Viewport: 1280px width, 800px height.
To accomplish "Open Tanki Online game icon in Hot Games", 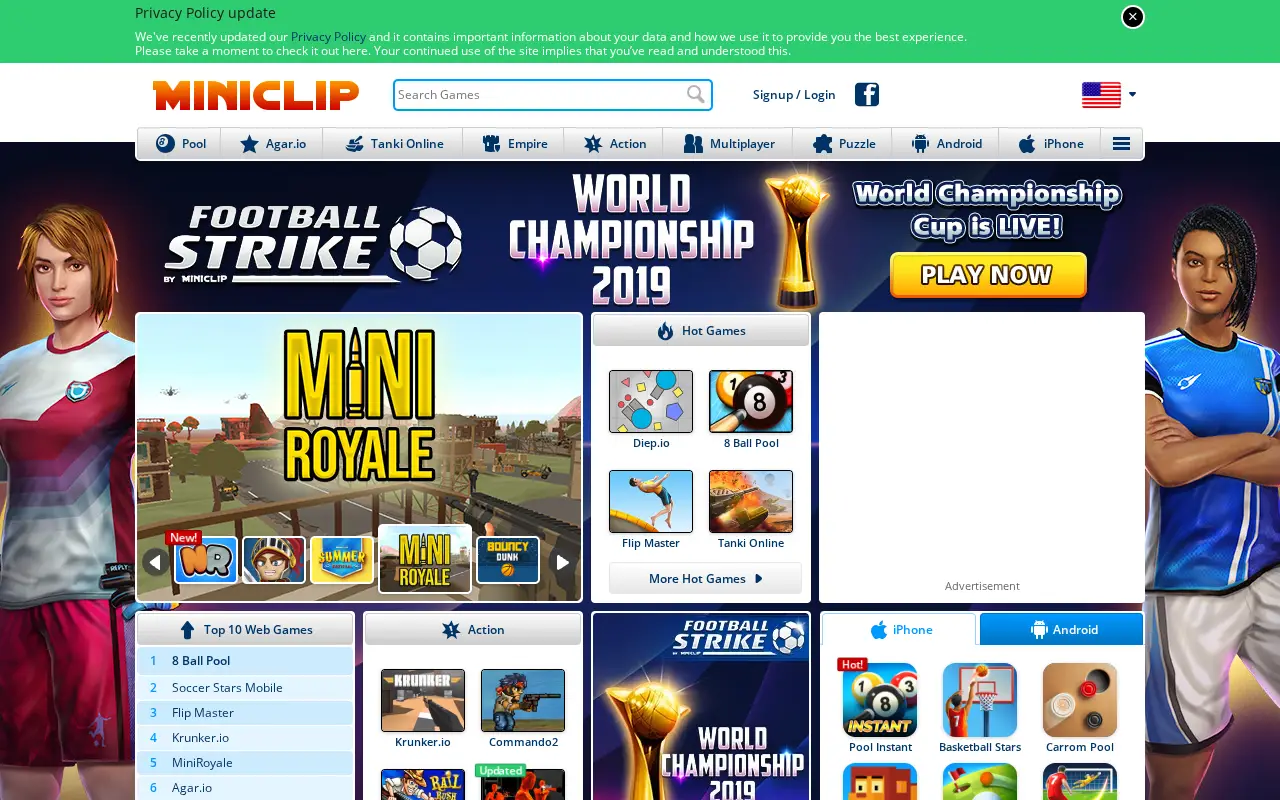I will coord(751,501).
